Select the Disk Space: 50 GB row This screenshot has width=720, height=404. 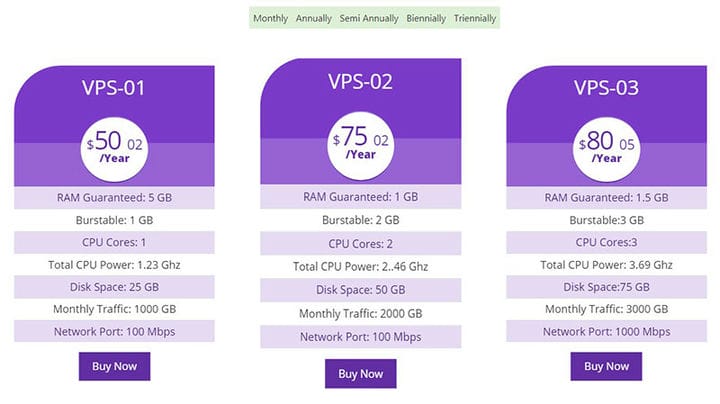[x=360, y=290]
